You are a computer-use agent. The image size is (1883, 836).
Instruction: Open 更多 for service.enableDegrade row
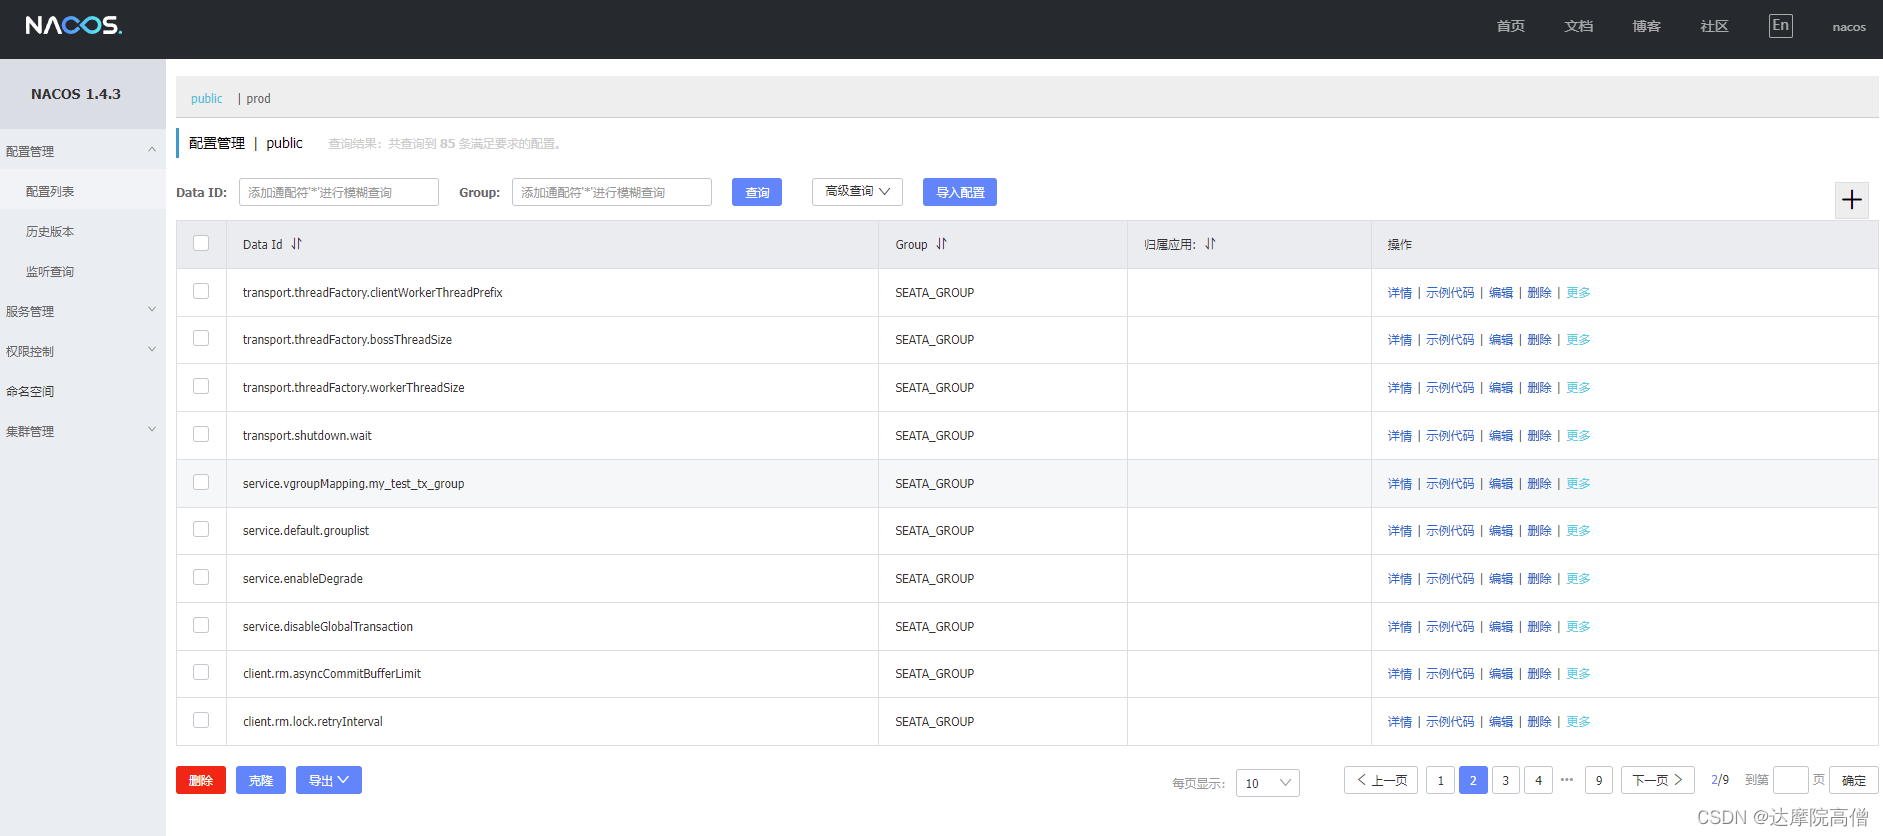point(1578,579)
